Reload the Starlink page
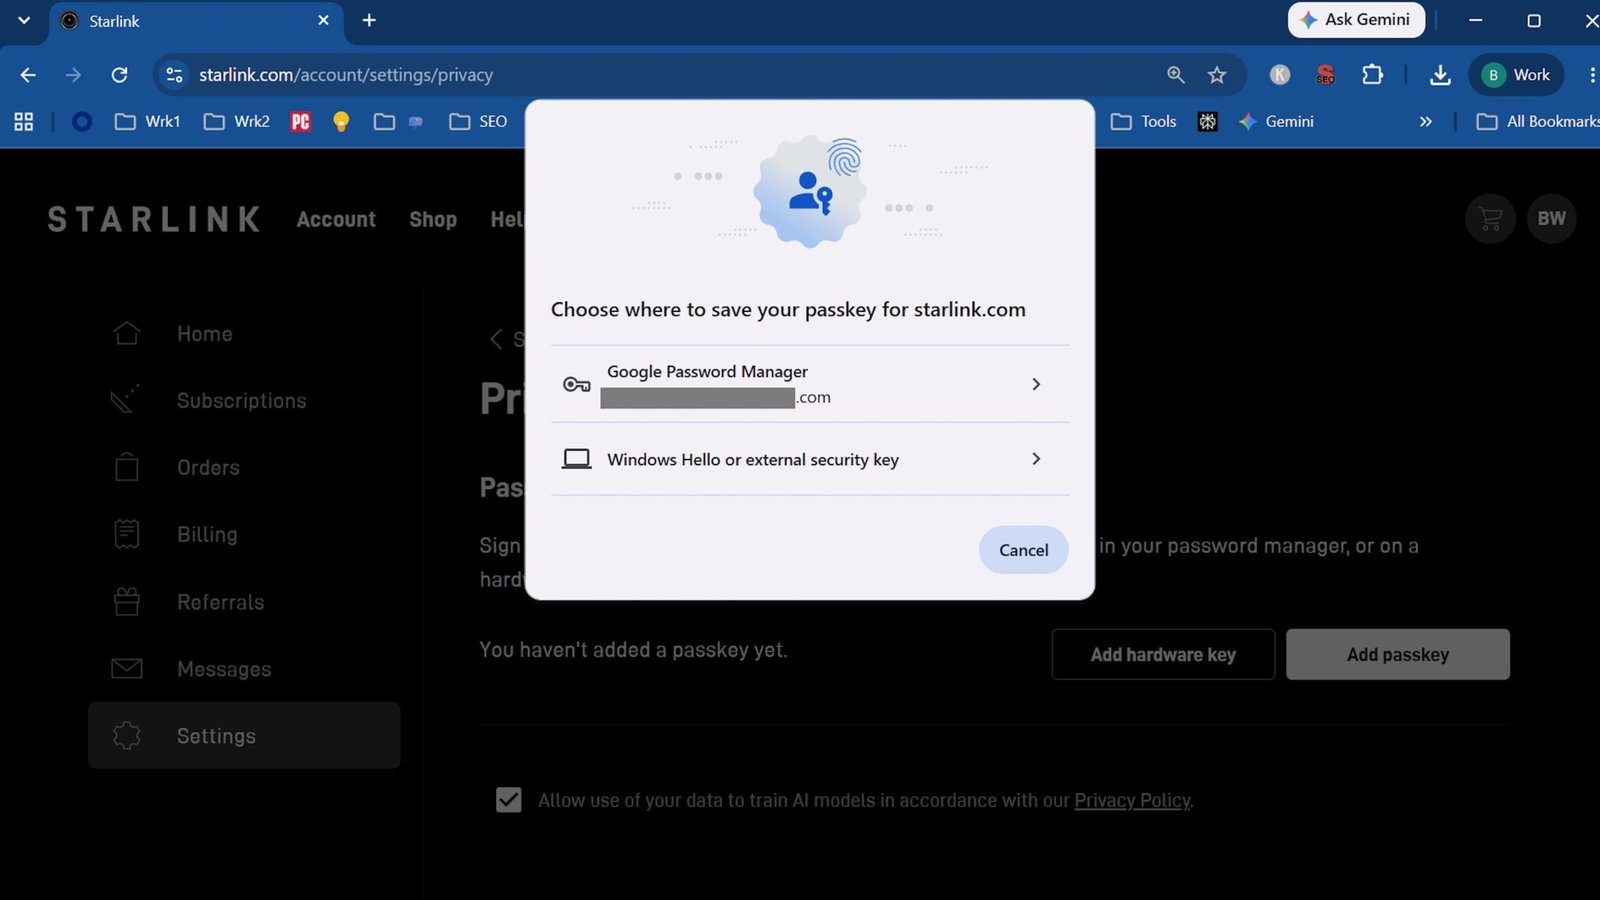Screen dimensions: 1600x900 click(119, 75)
